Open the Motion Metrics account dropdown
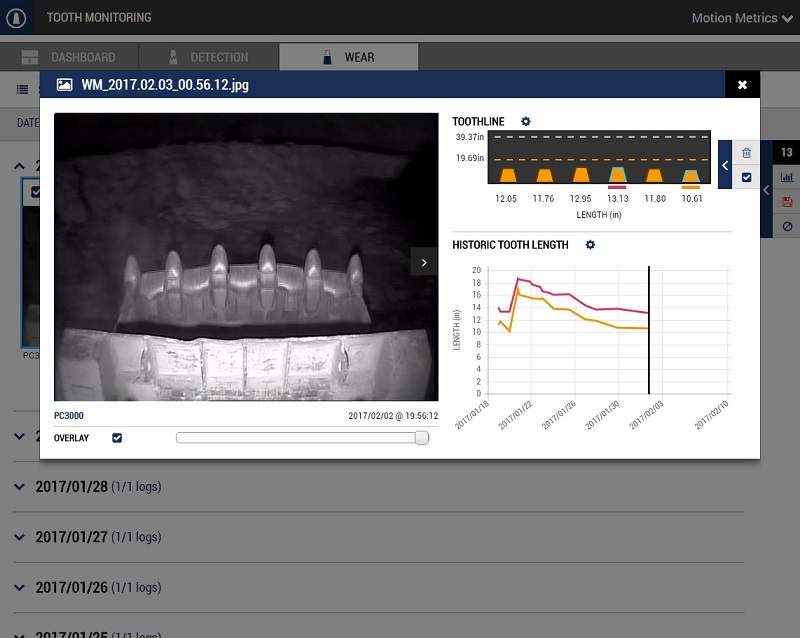Screen dimensions: 800x638 [742, 18]
